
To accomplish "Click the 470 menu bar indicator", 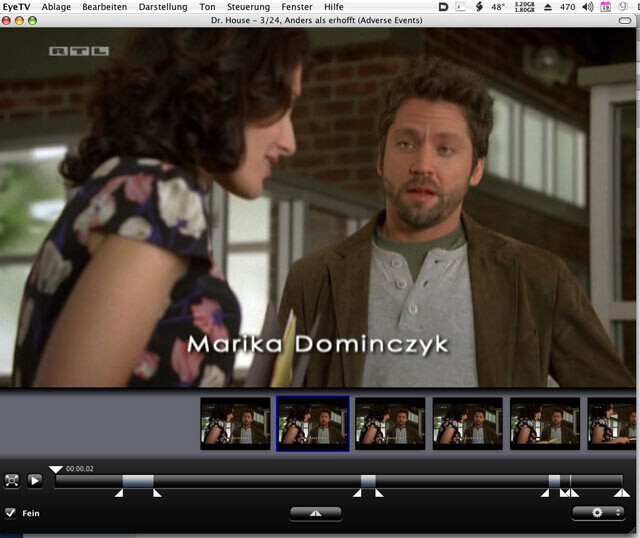I will tap(567, 7).
